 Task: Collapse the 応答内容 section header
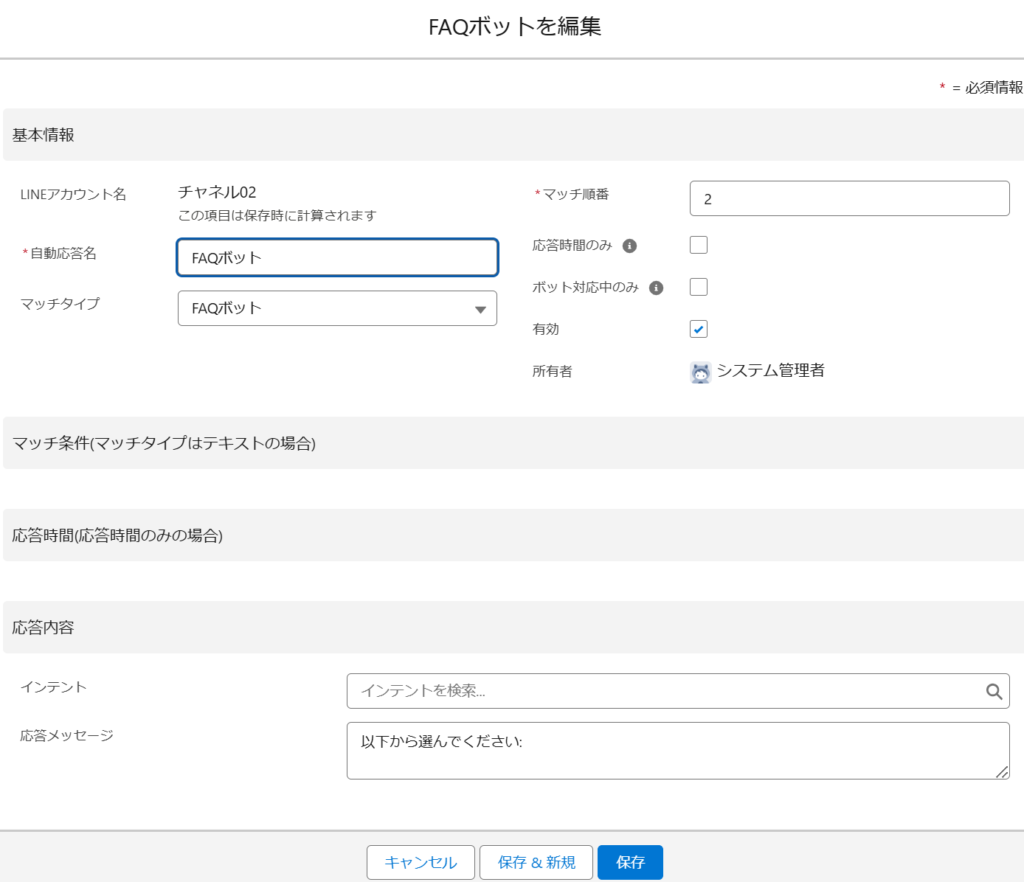43,627
